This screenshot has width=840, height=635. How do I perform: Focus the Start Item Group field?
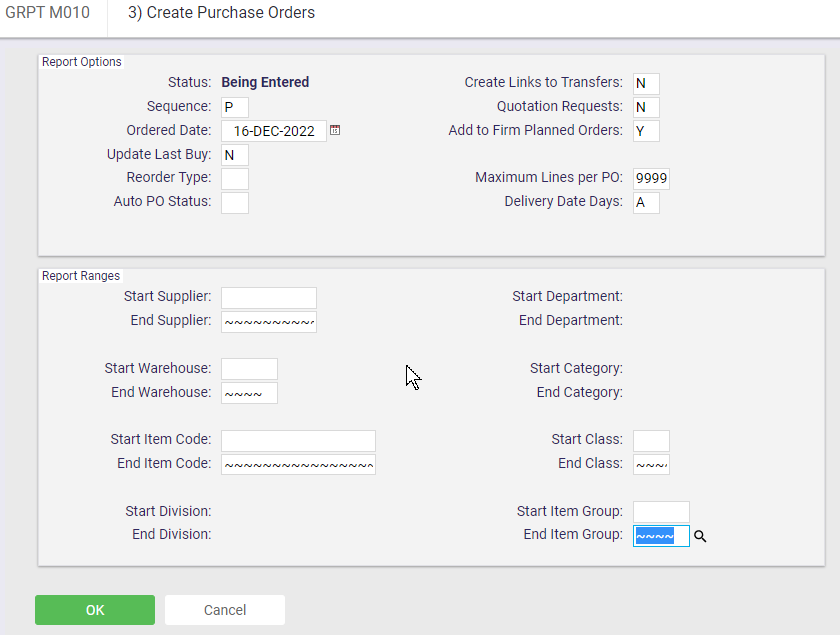click(661, 512)
